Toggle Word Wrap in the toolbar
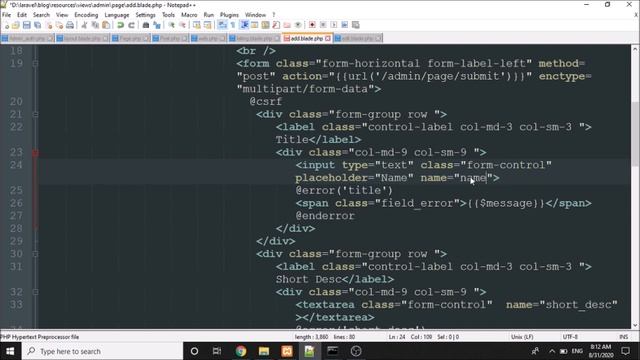Screen dimensions: 640x360 (x=221, y=25)
